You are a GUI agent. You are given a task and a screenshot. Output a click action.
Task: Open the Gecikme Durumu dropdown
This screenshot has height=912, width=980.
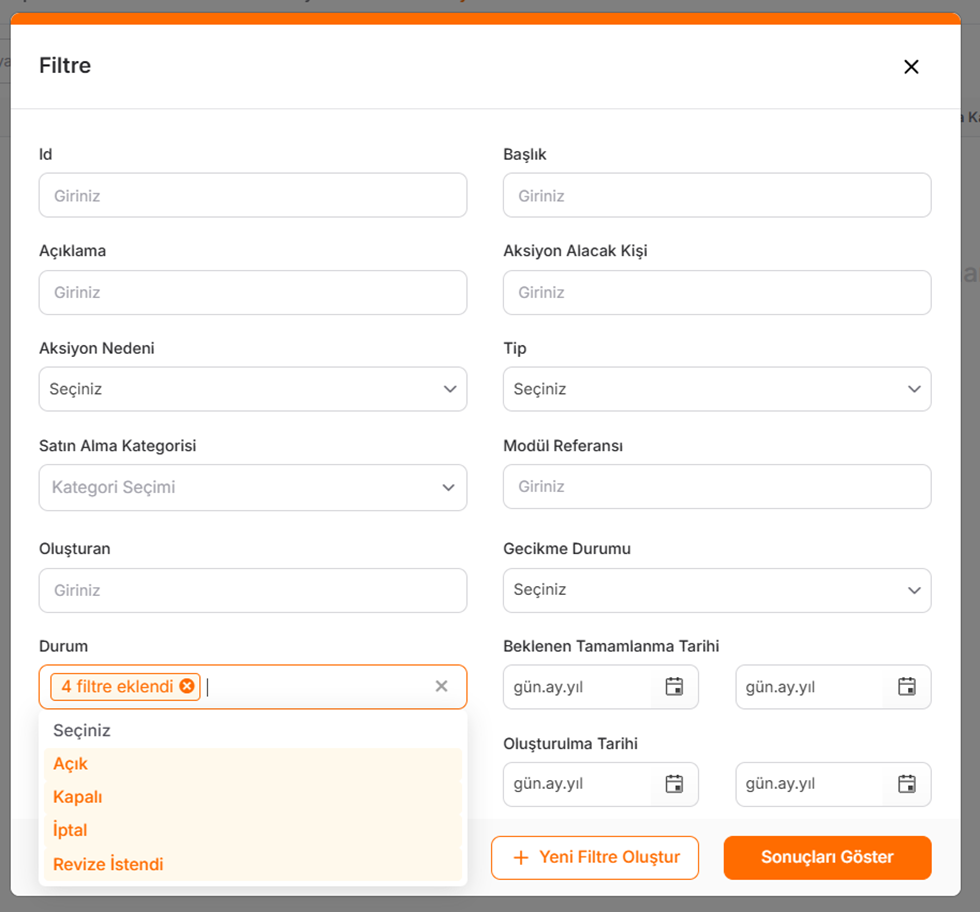pyautogui.click(x=717, y=590)
